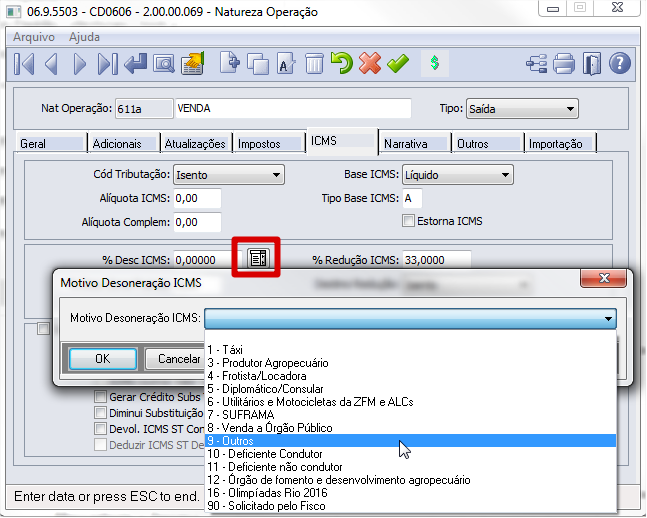647x518 pixels.
Task: Toggle Devol. ICMS ST checkbox
Action: coord(100,429)
